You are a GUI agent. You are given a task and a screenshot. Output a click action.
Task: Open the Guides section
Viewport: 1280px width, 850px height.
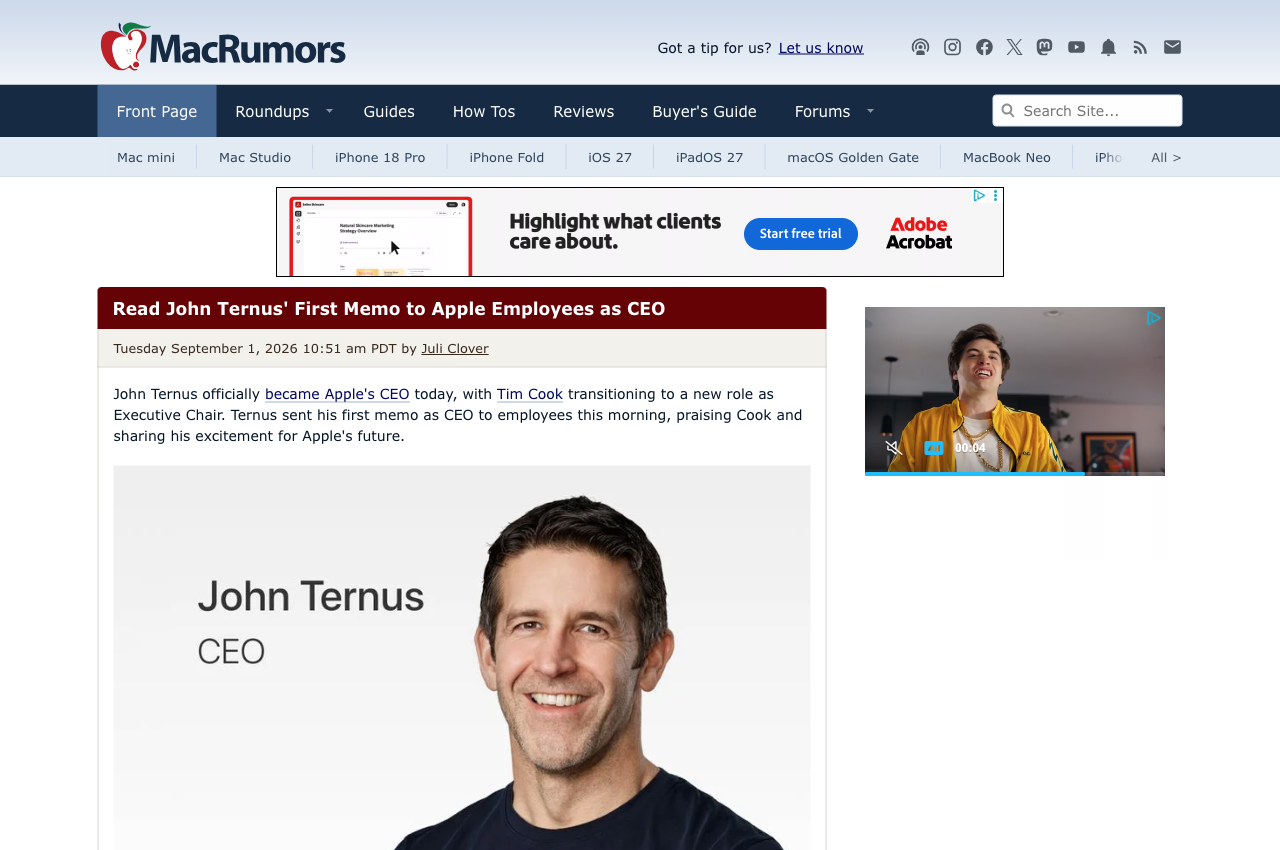(x=389, y=111)
